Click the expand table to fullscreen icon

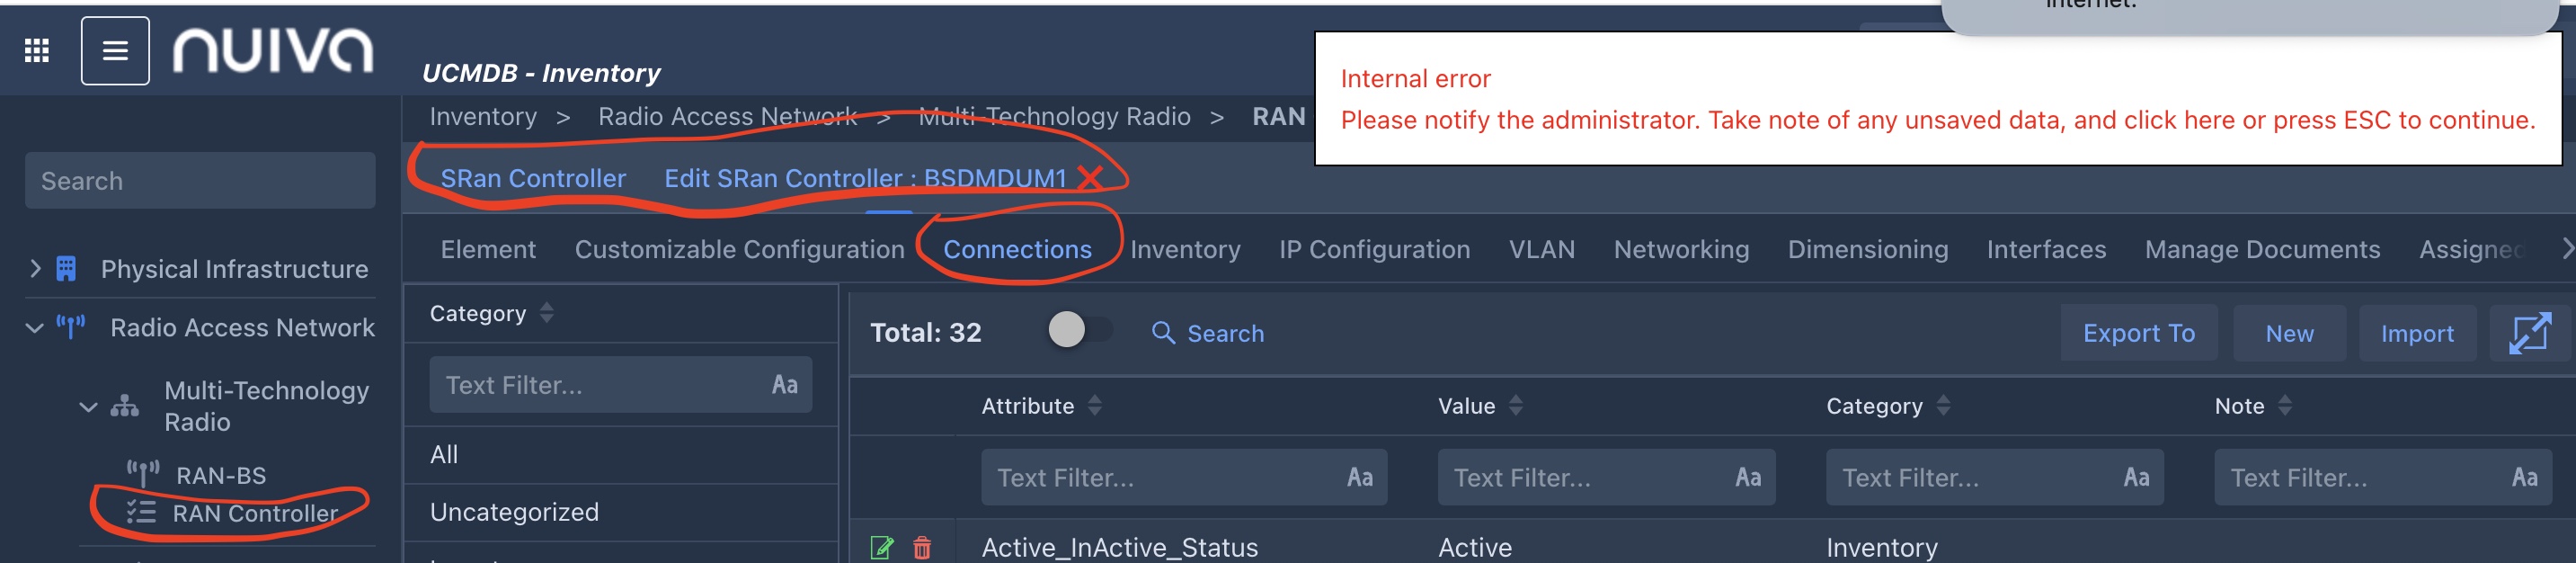pos(2529,333)
